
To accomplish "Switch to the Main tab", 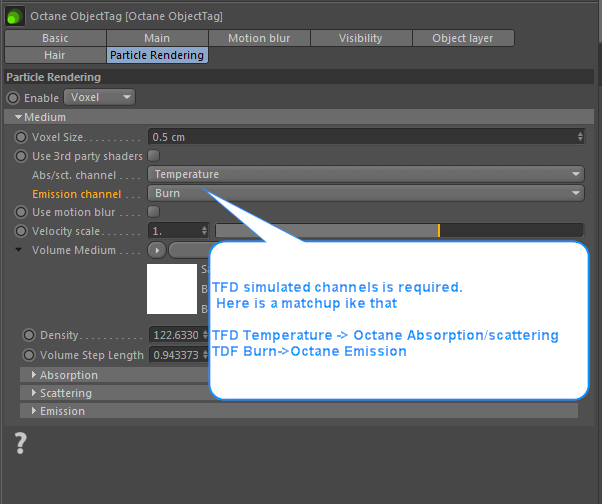I will click(157, 38).
